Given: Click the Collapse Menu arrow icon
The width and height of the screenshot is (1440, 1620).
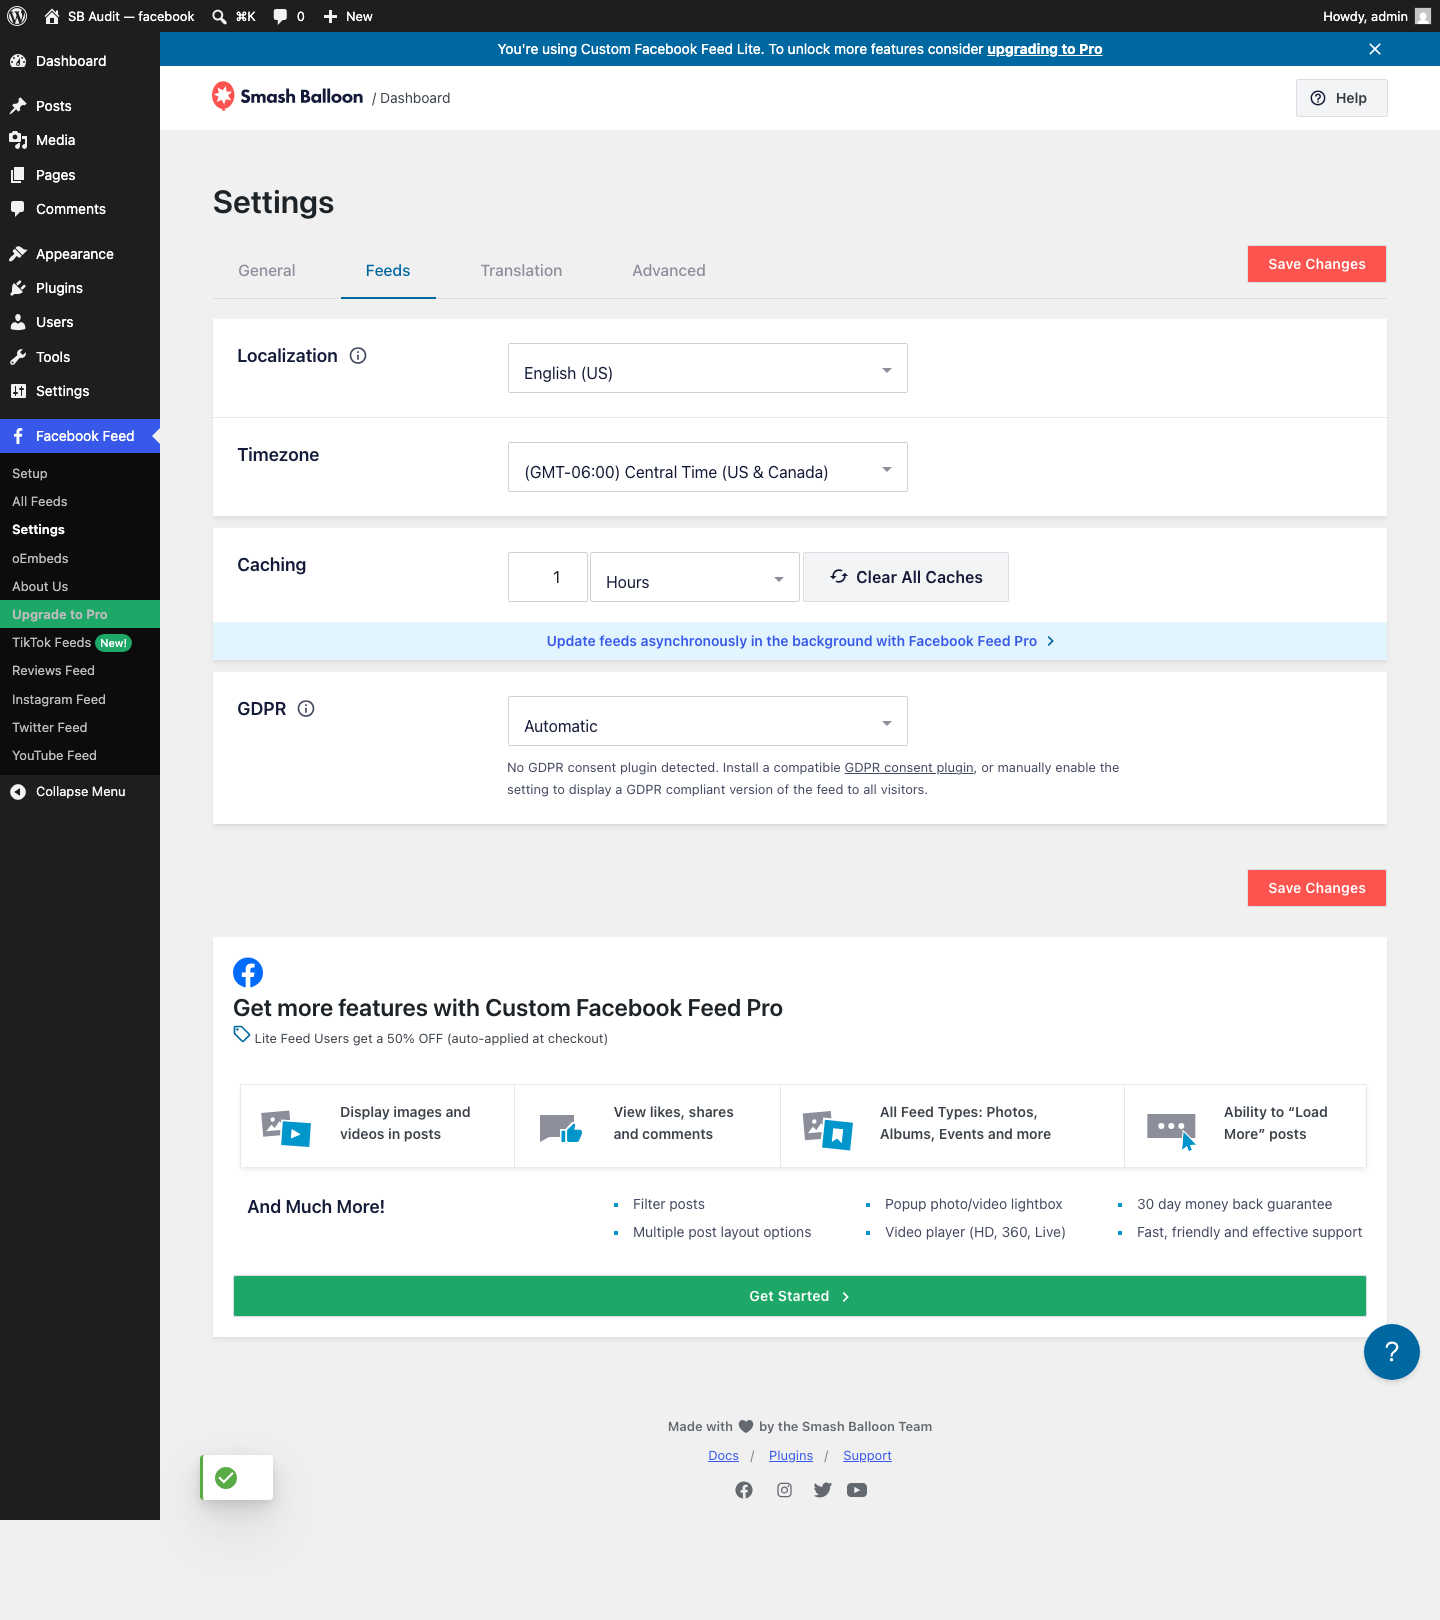Looking at the screenshot, I should (18, 792).
